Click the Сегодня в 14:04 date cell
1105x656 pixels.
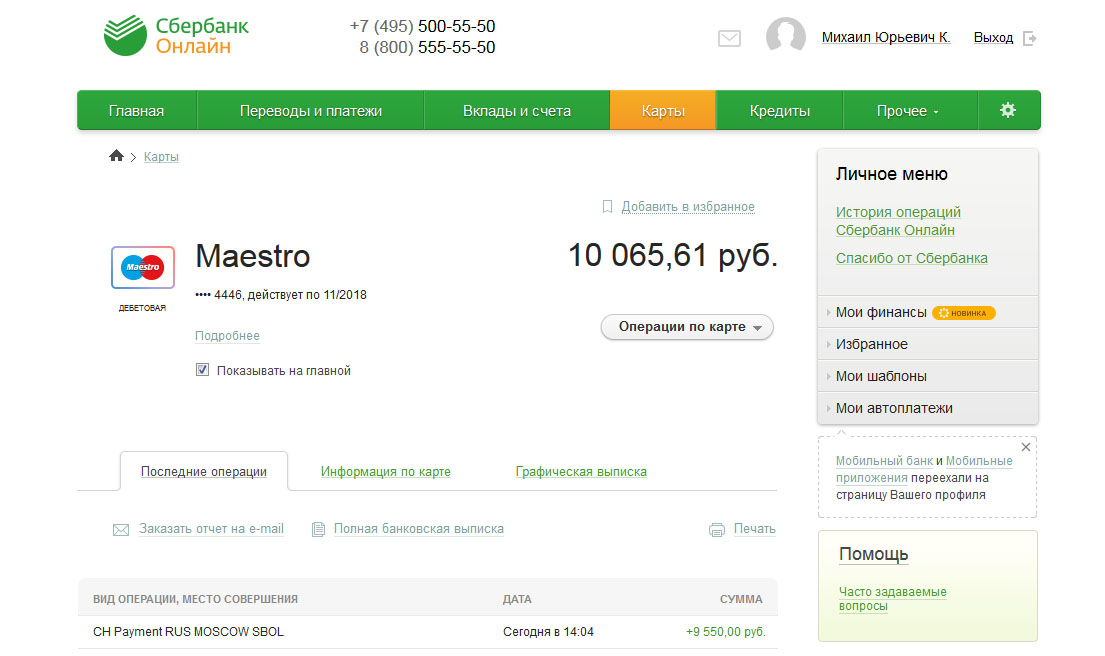[548, 632]
